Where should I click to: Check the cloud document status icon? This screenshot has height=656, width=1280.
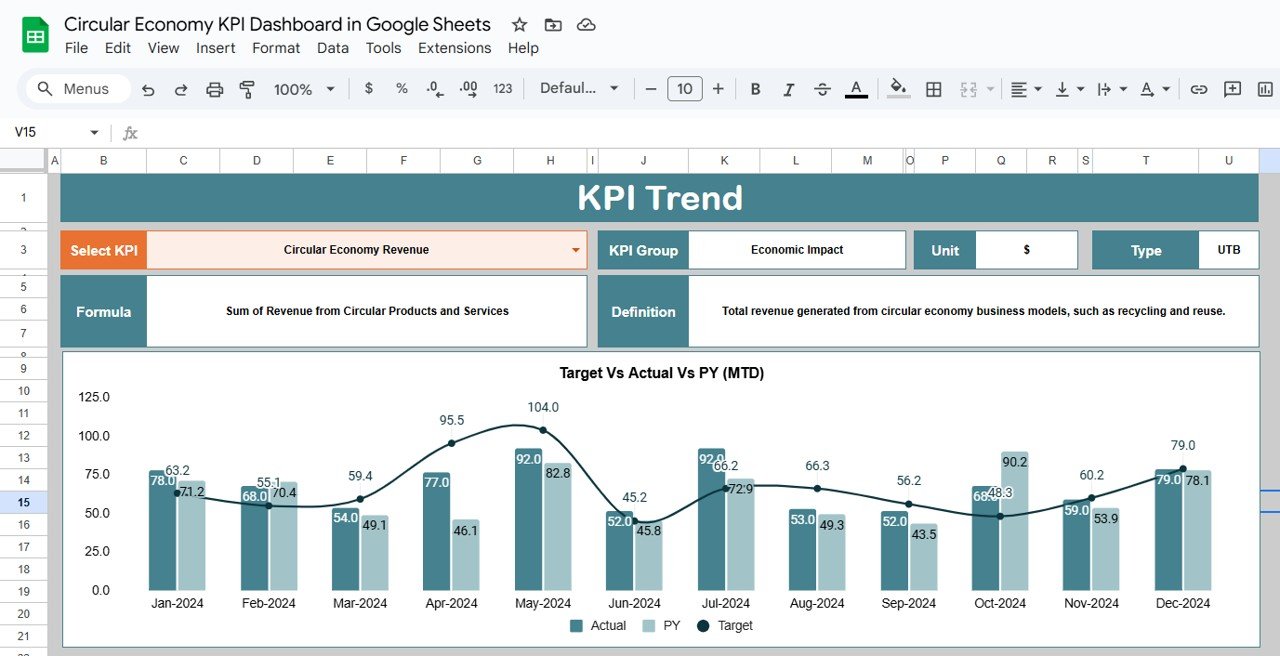[x=587, y=25]
